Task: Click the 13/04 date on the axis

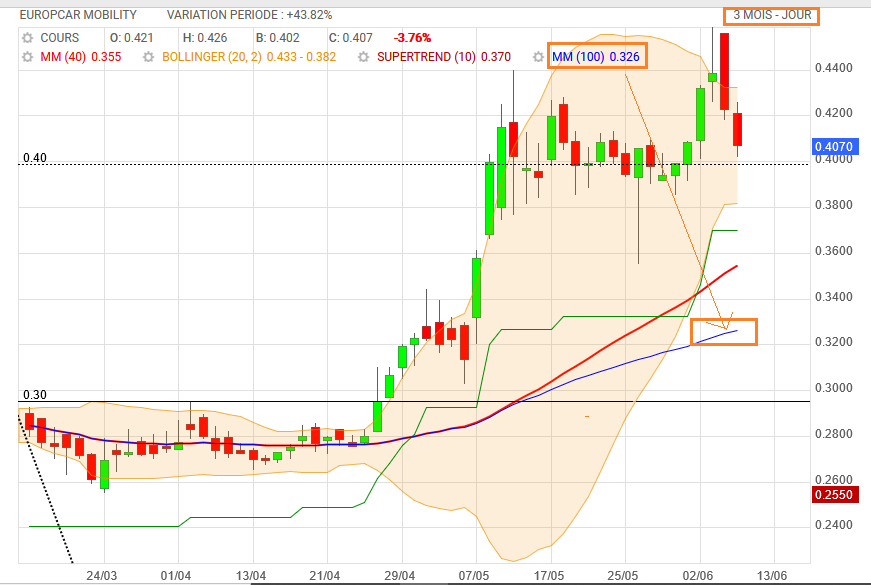Action: (251, 576)
